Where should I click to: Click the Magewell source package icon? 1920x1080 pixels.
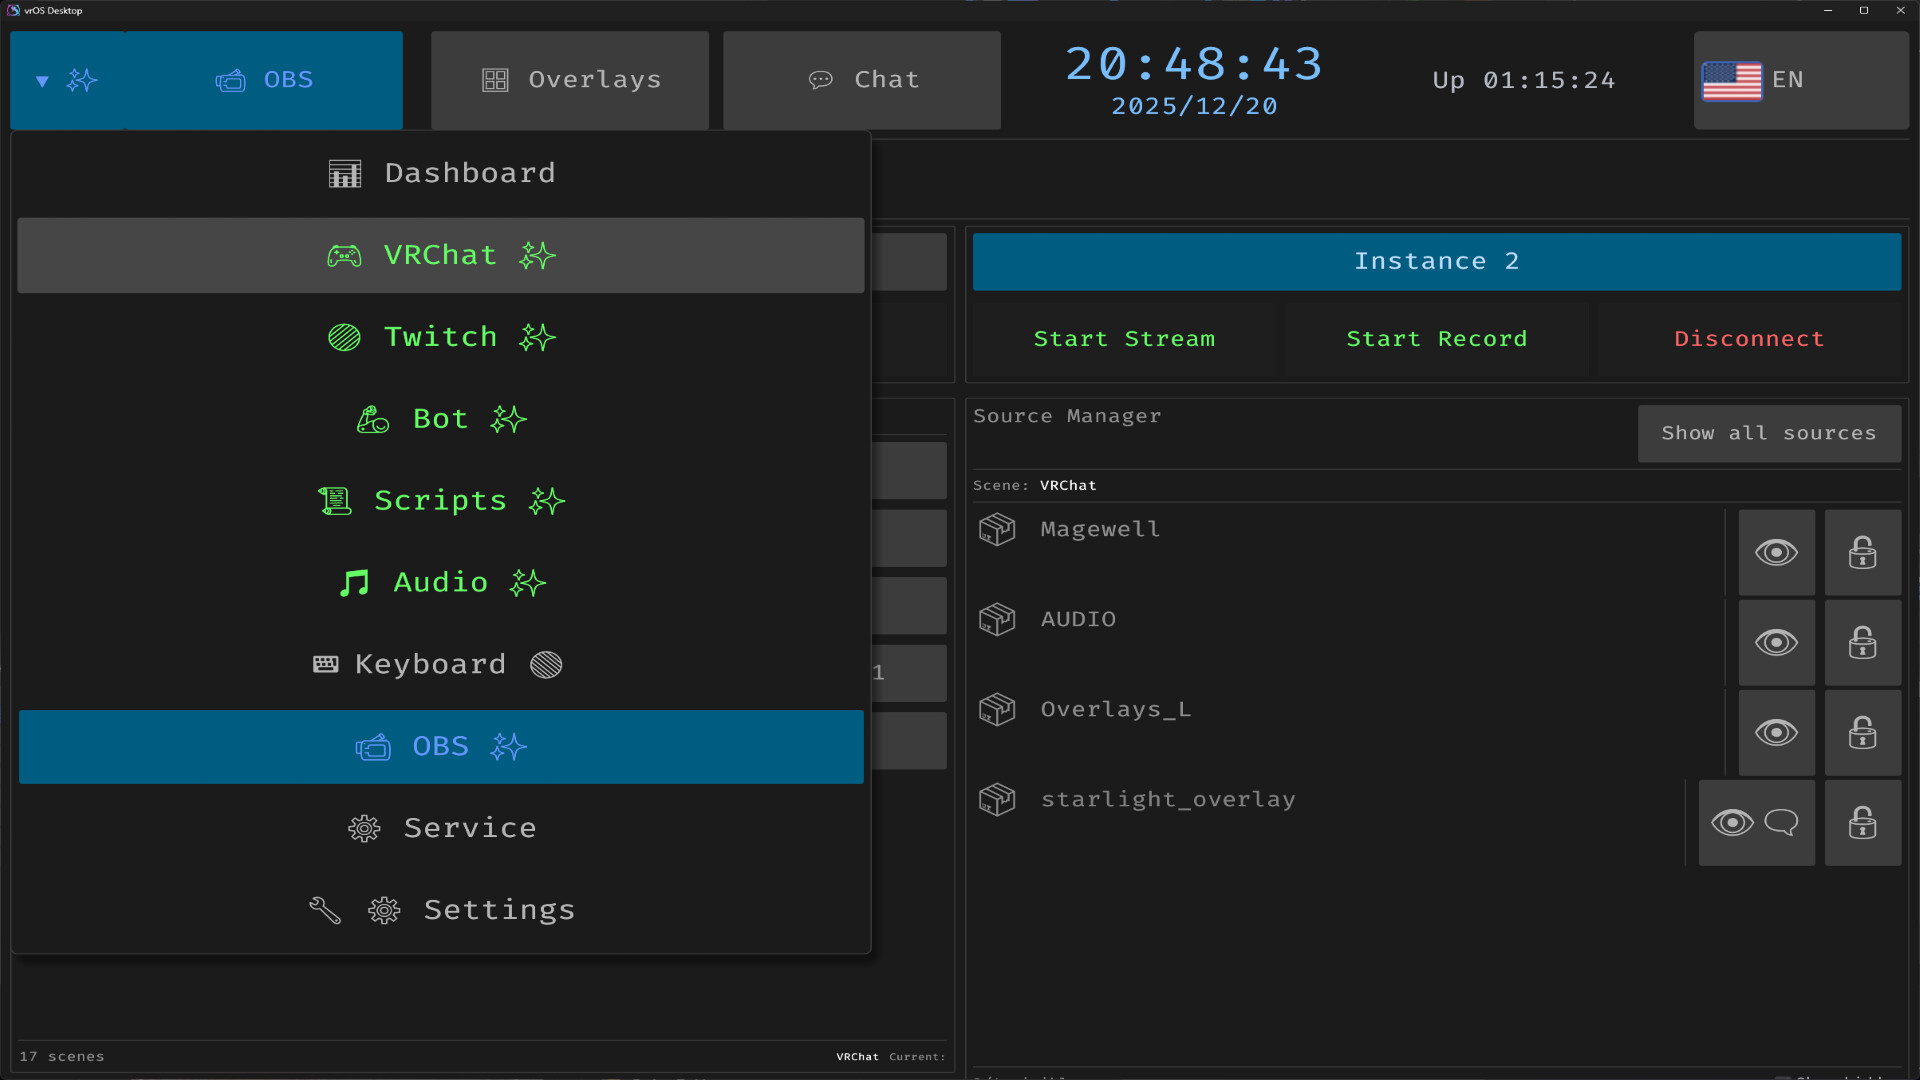[x=996, y=530]
